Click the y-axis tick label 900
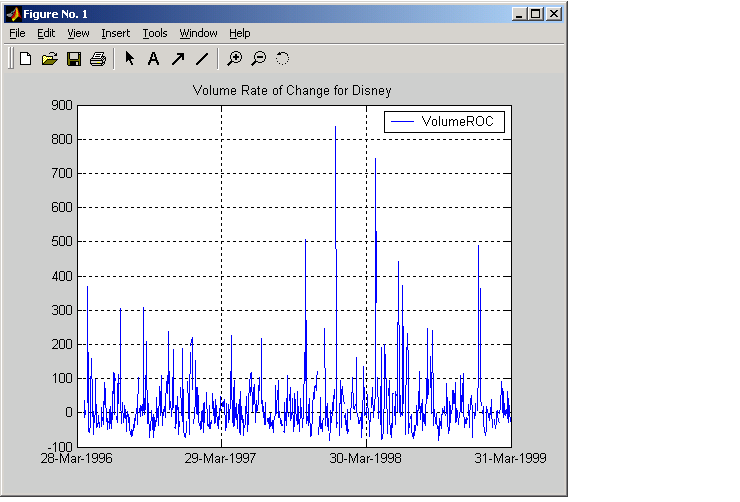 pos(62,105)
